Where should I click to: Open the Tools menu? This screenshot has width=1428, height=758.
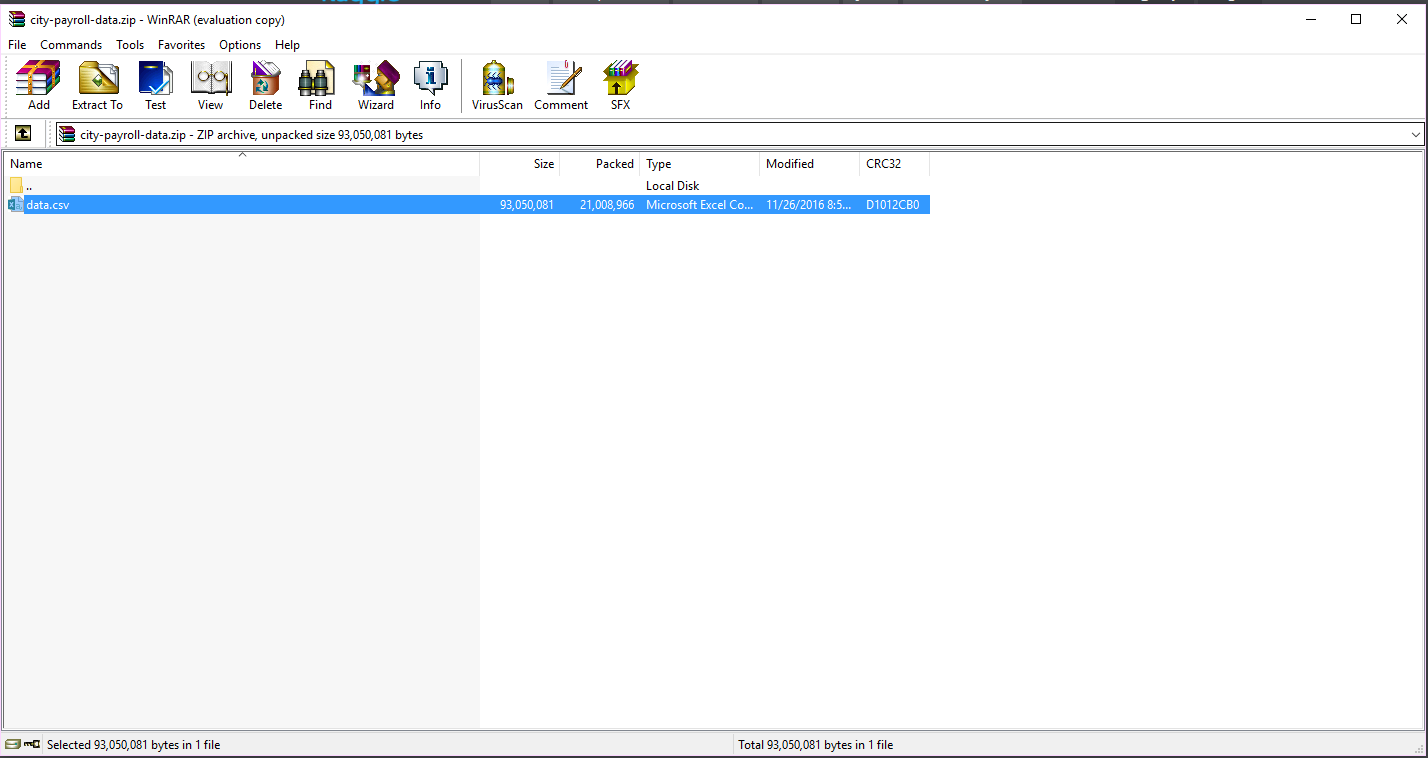pyautogui.click(x=130, y=45)
